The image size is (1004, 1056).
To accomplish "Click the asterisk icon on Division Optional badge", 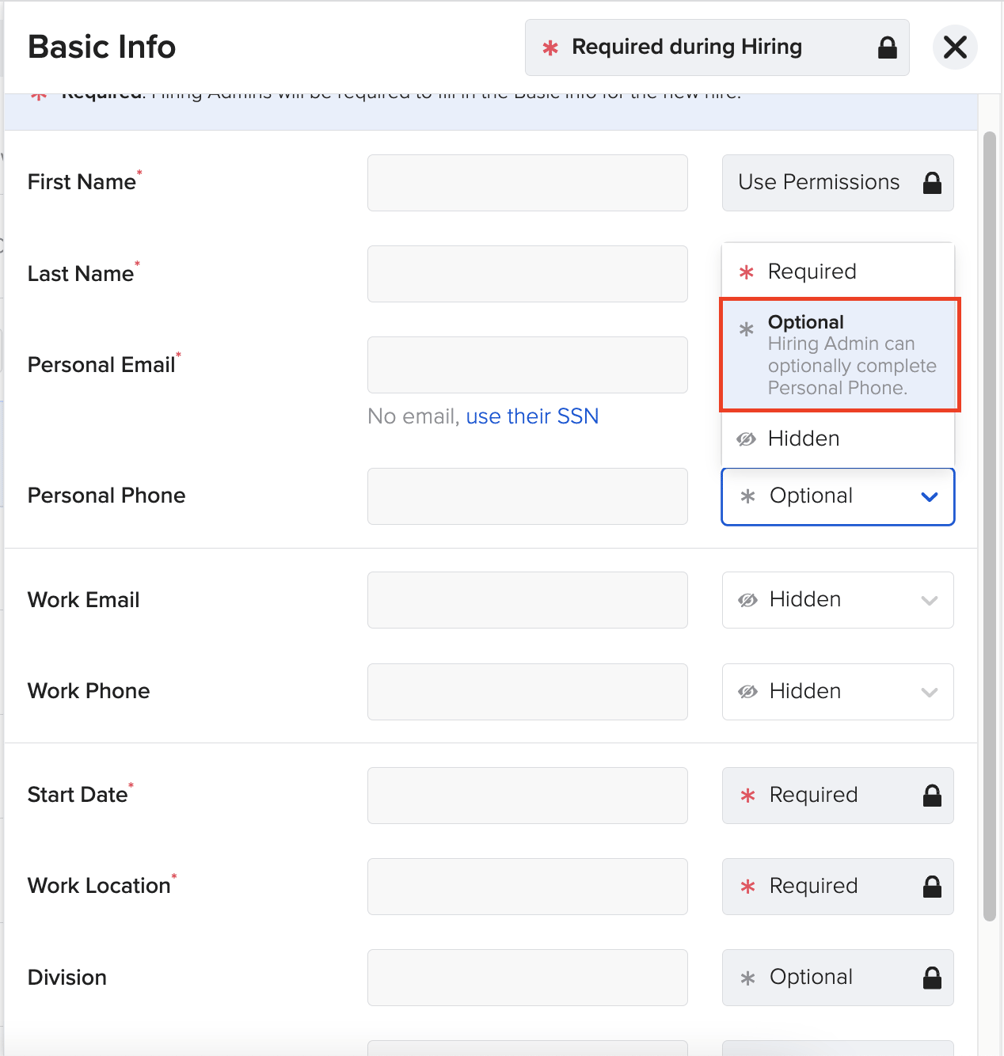I will coord(749,977).
